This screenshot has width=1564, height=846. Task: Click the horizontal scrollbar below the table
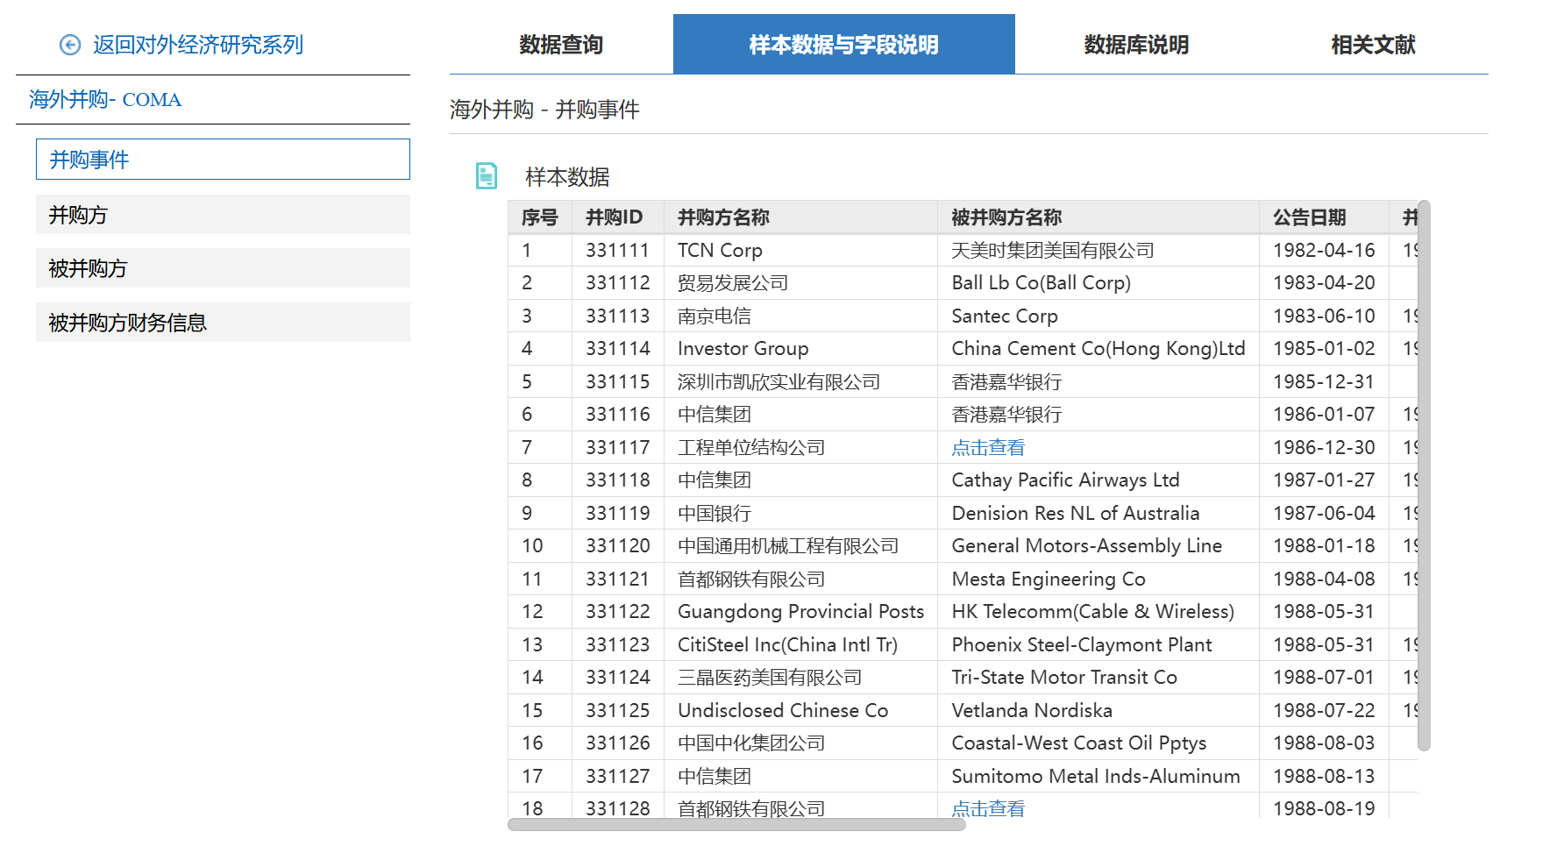736,825
